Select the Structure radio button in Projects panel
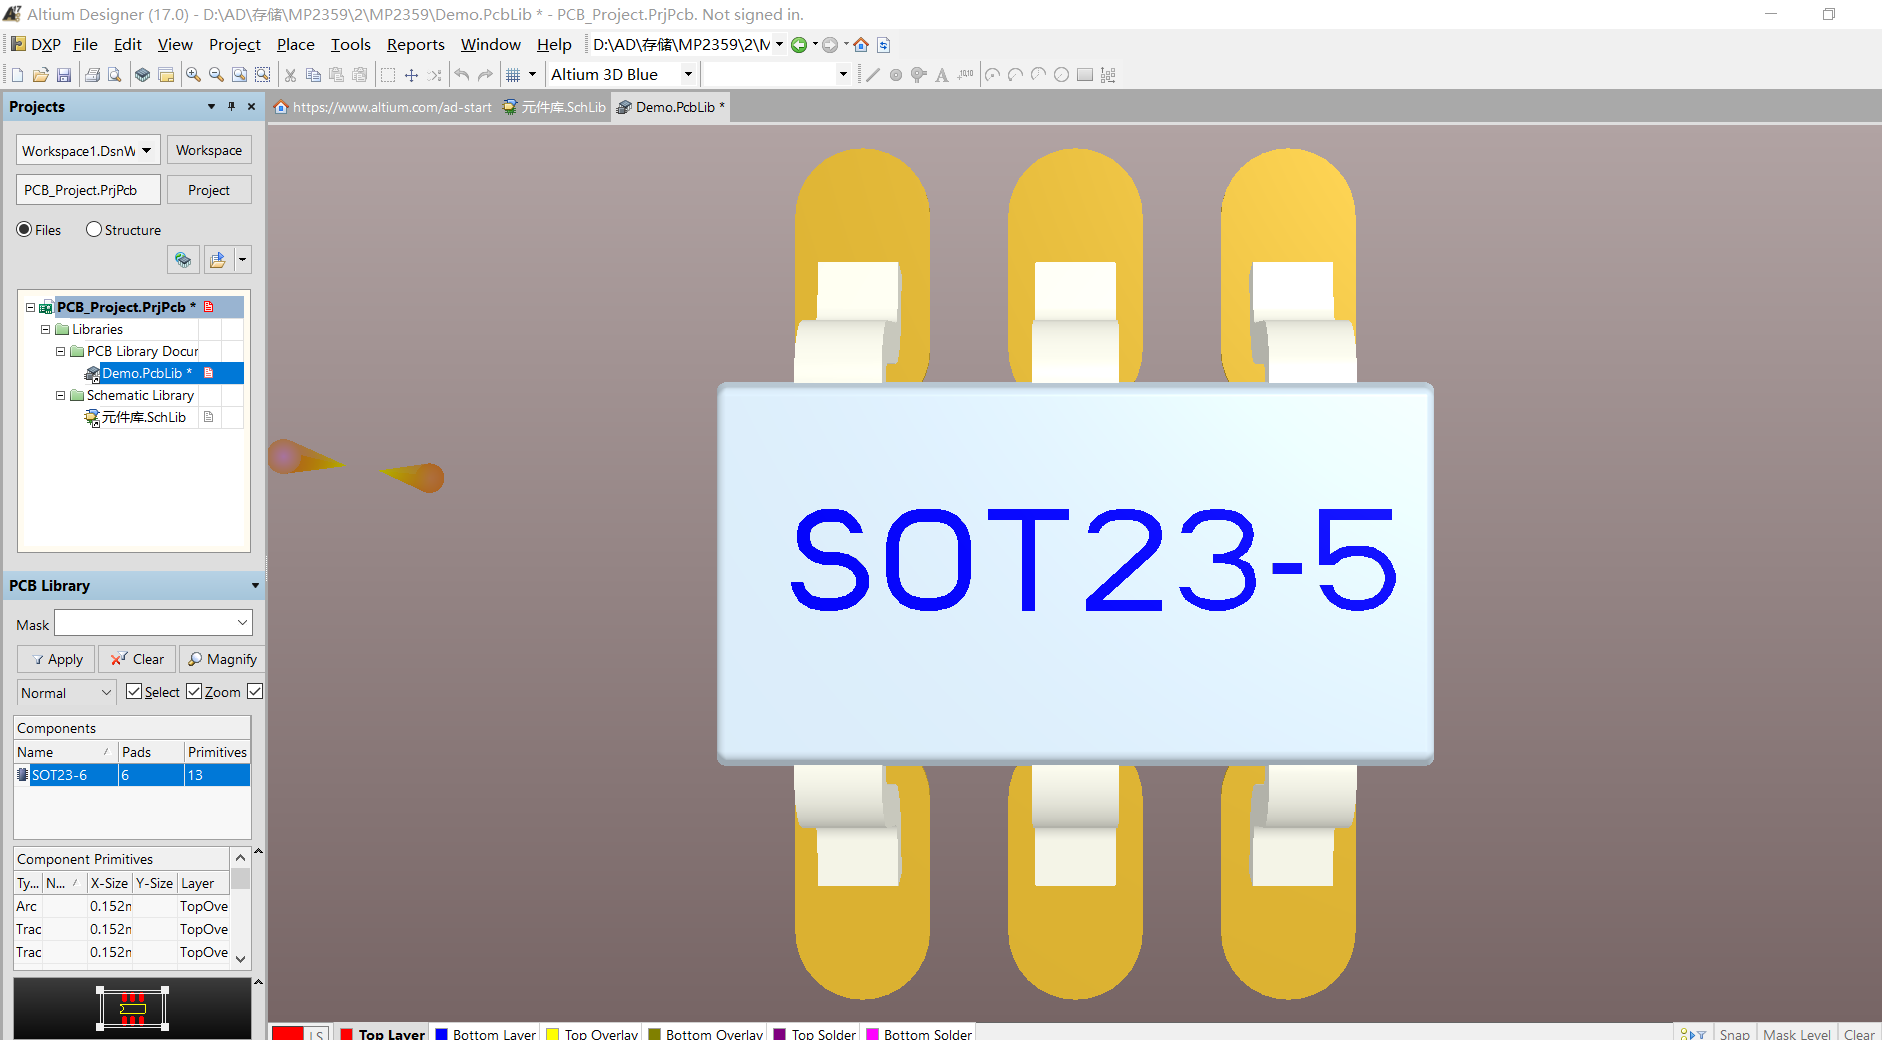 click(x=92, y=229)
